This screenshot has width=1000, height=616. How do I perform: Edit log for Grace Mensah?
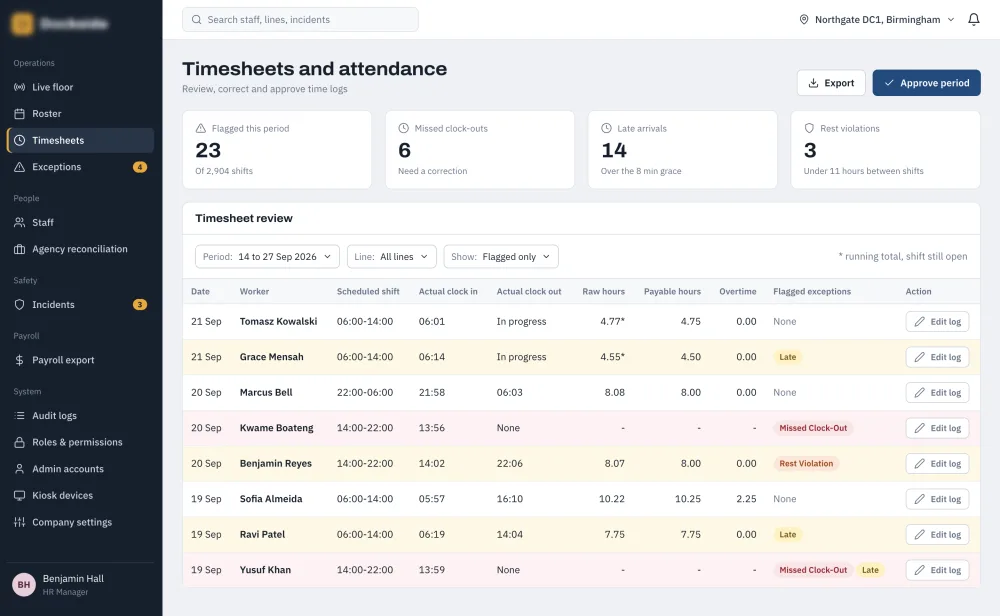(938, 357)
